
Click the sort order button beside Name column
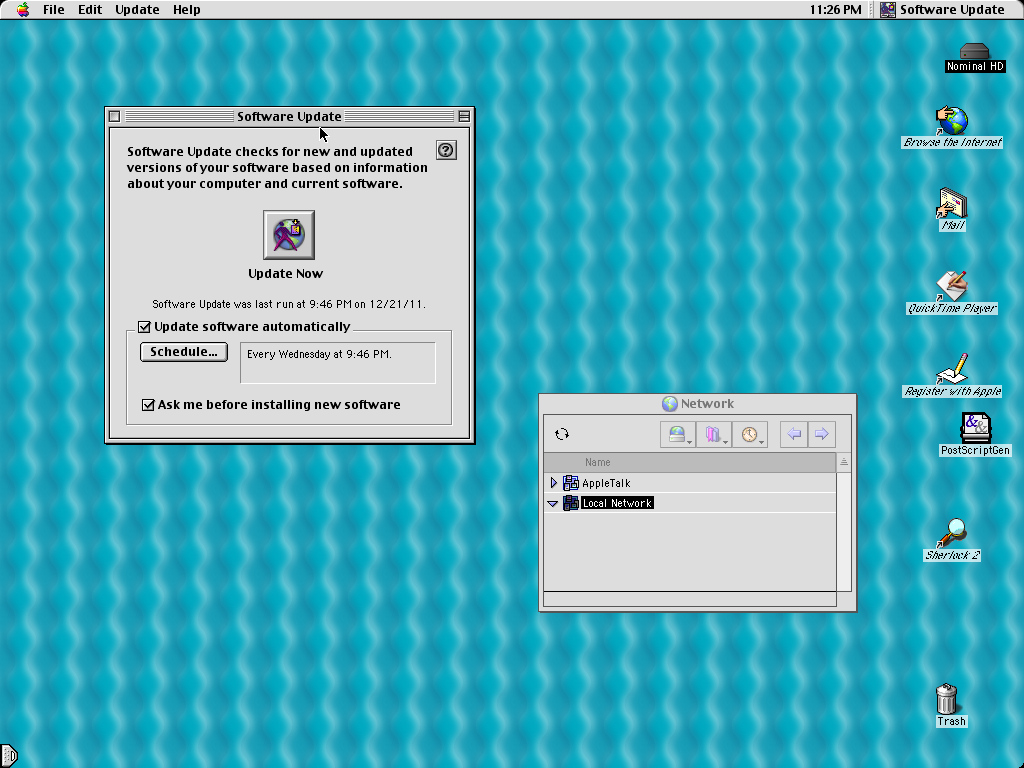844,462
